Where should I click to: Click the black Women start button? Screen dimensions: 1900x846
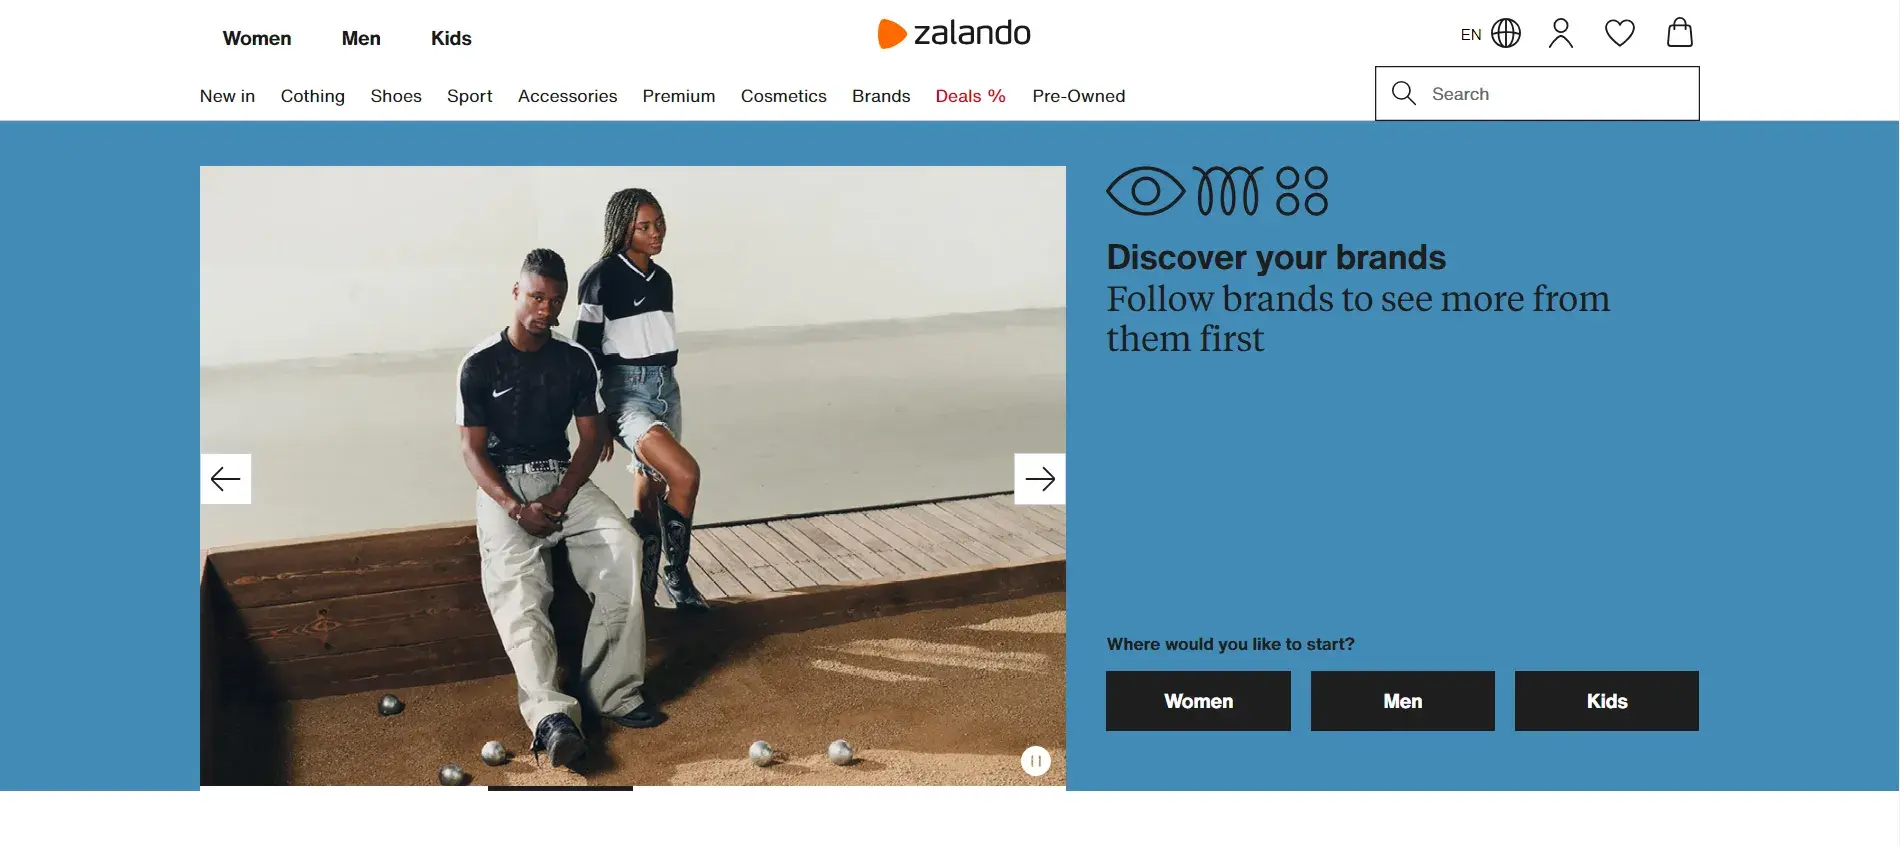pyautogui.click(x=1198, y=701)
